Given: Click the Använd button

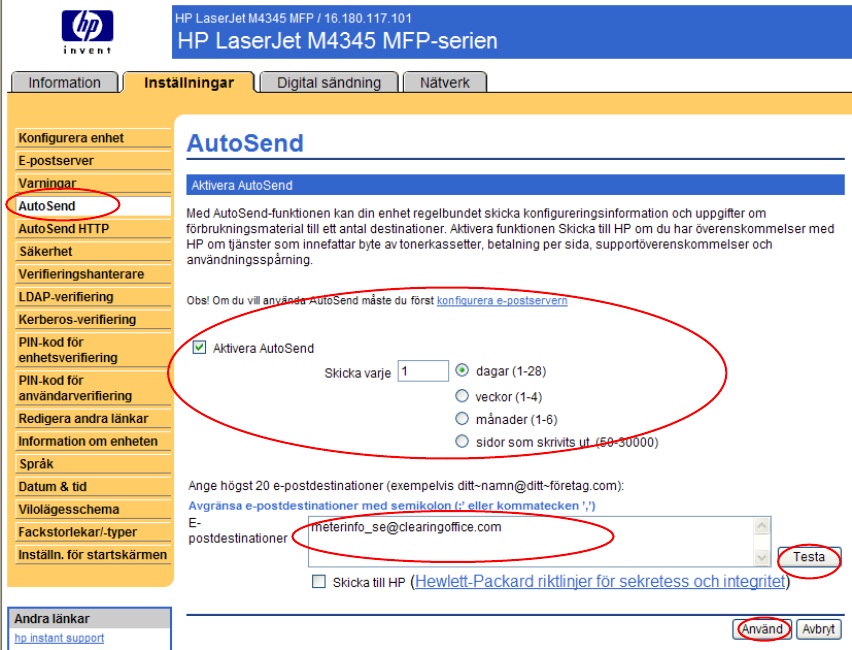Looking at the screenshot, I should 762,629.
